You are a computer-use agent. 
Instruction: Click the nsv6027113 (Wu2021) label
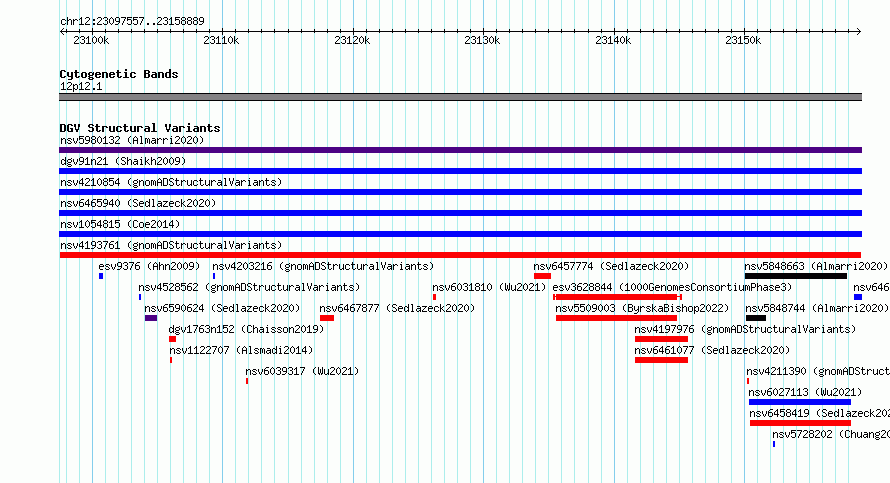click(x=805, y=392)
